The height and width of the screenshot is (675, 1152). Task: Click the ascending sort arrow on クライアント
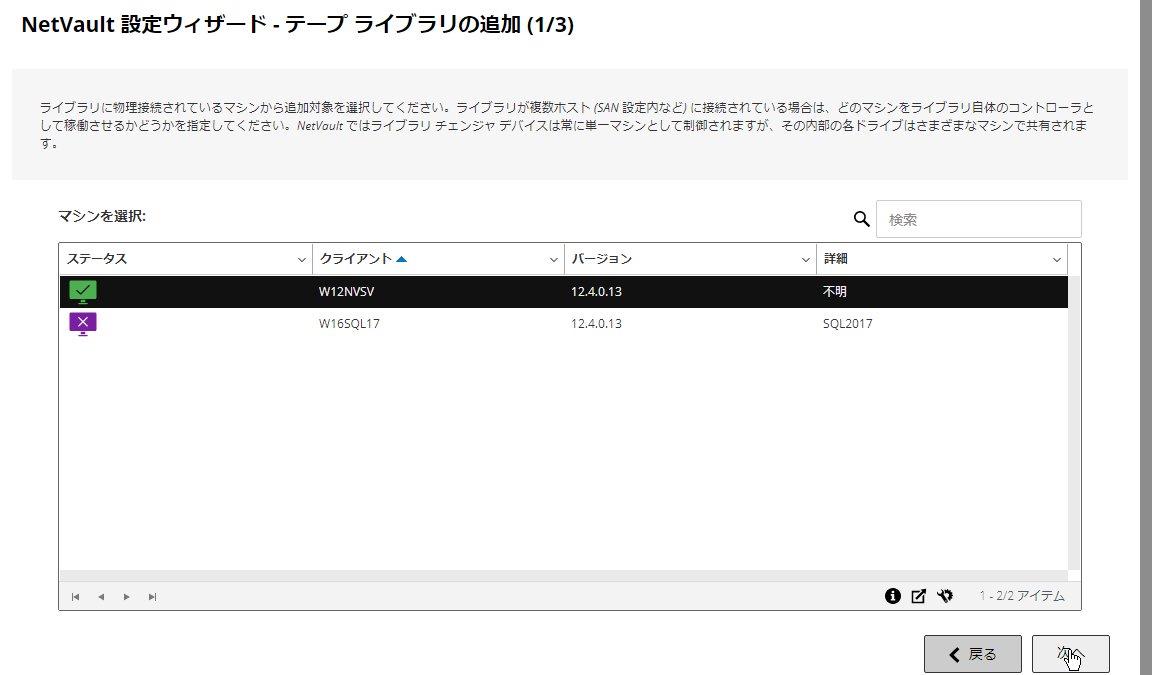pos(401,259)
